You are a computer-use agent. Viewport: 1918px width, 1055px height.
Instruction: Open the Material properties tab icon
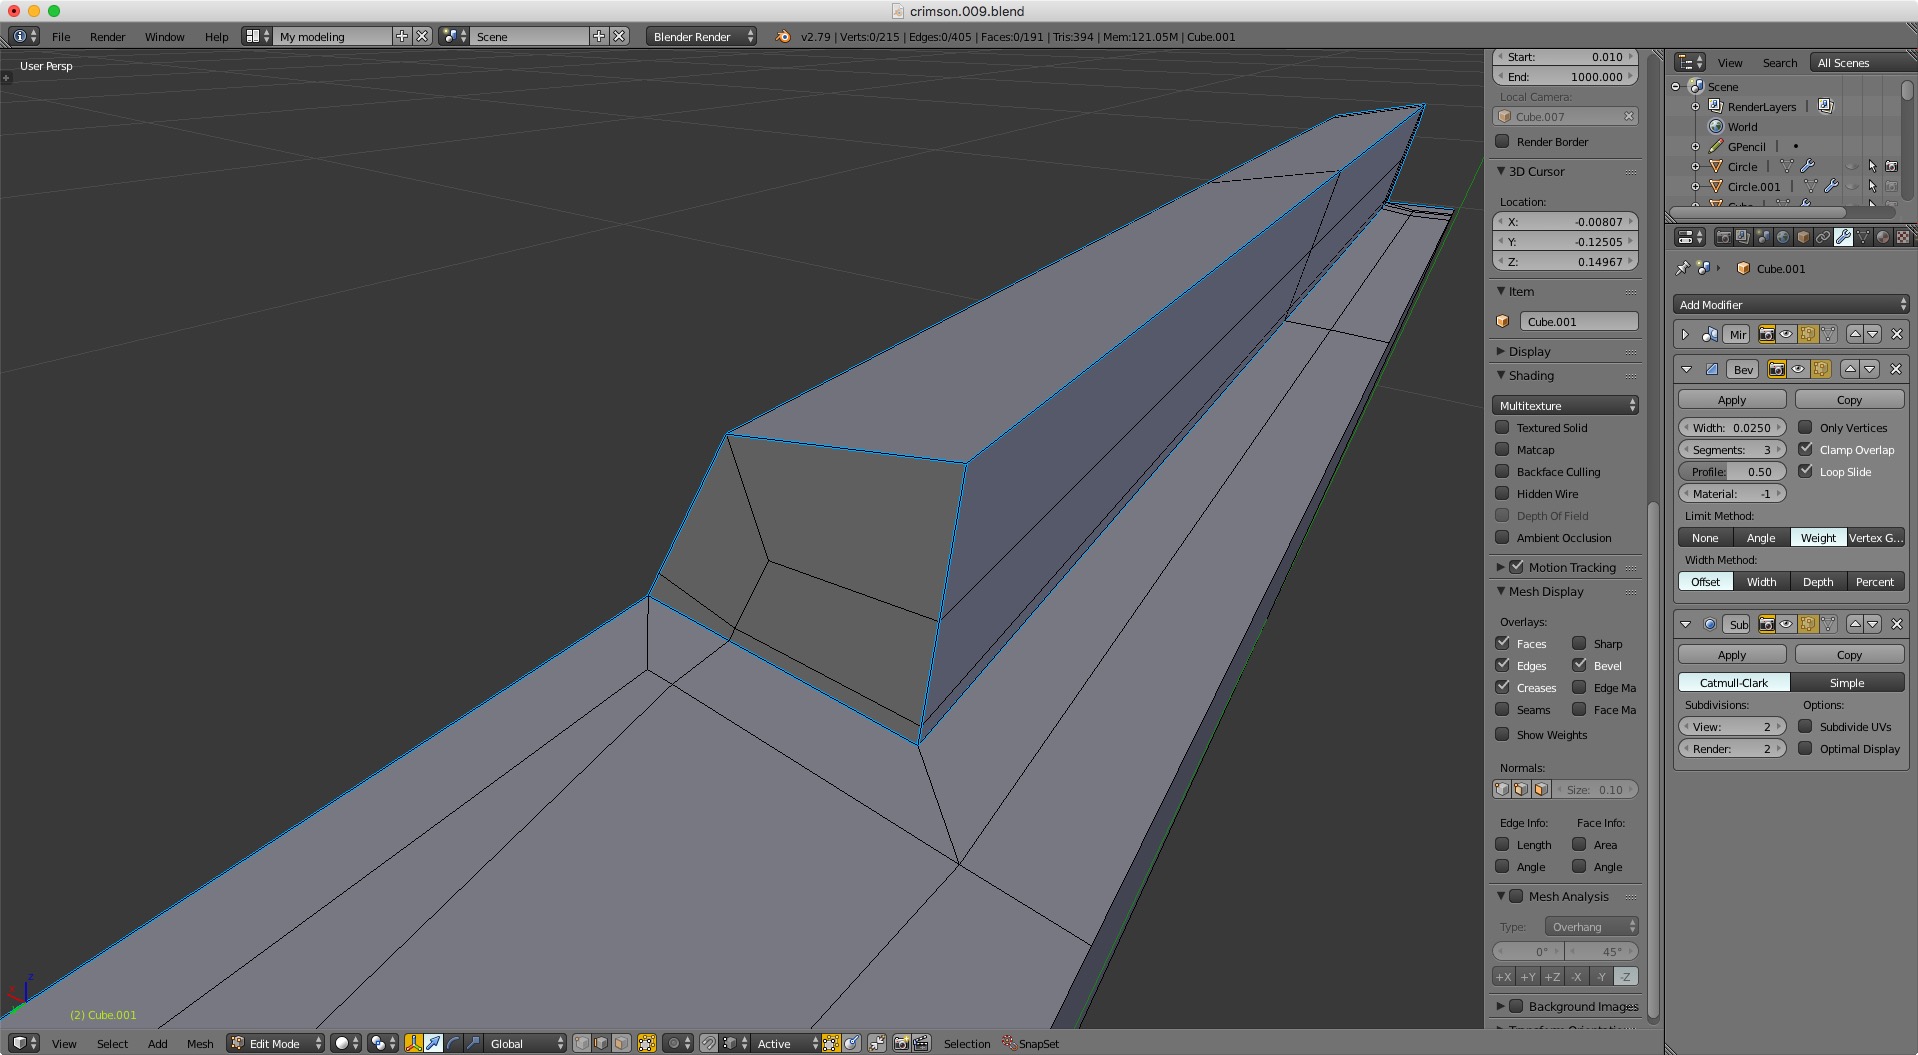pyautogui.click(x=1883, y=237)
